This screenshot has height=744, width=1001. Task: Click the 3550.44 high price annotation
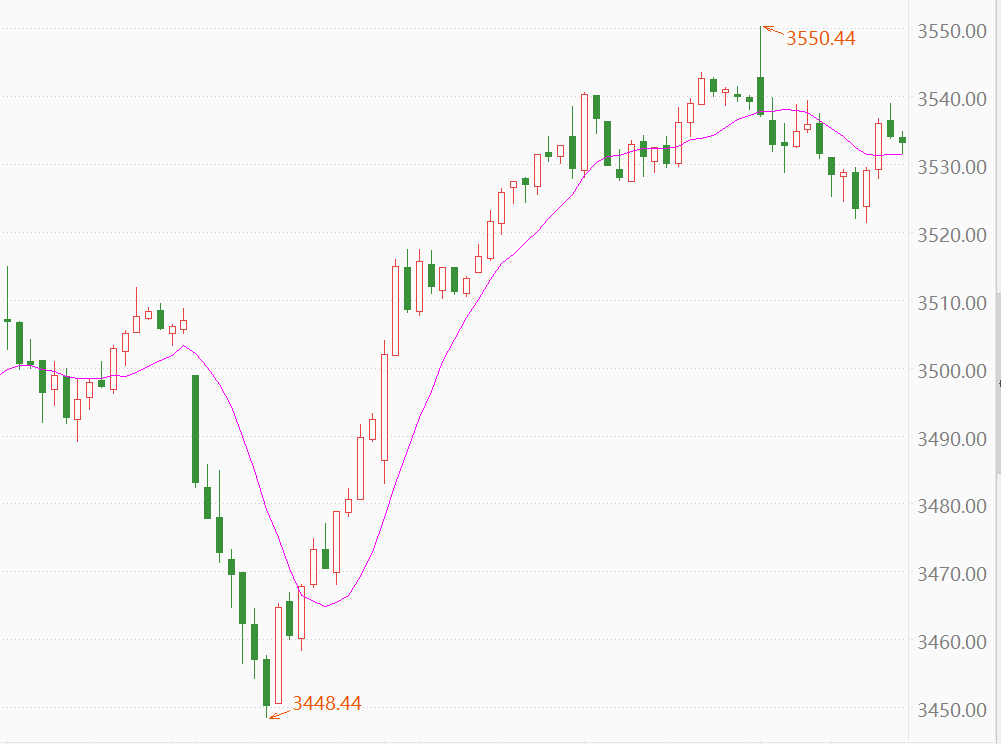(x=821, y=39)
